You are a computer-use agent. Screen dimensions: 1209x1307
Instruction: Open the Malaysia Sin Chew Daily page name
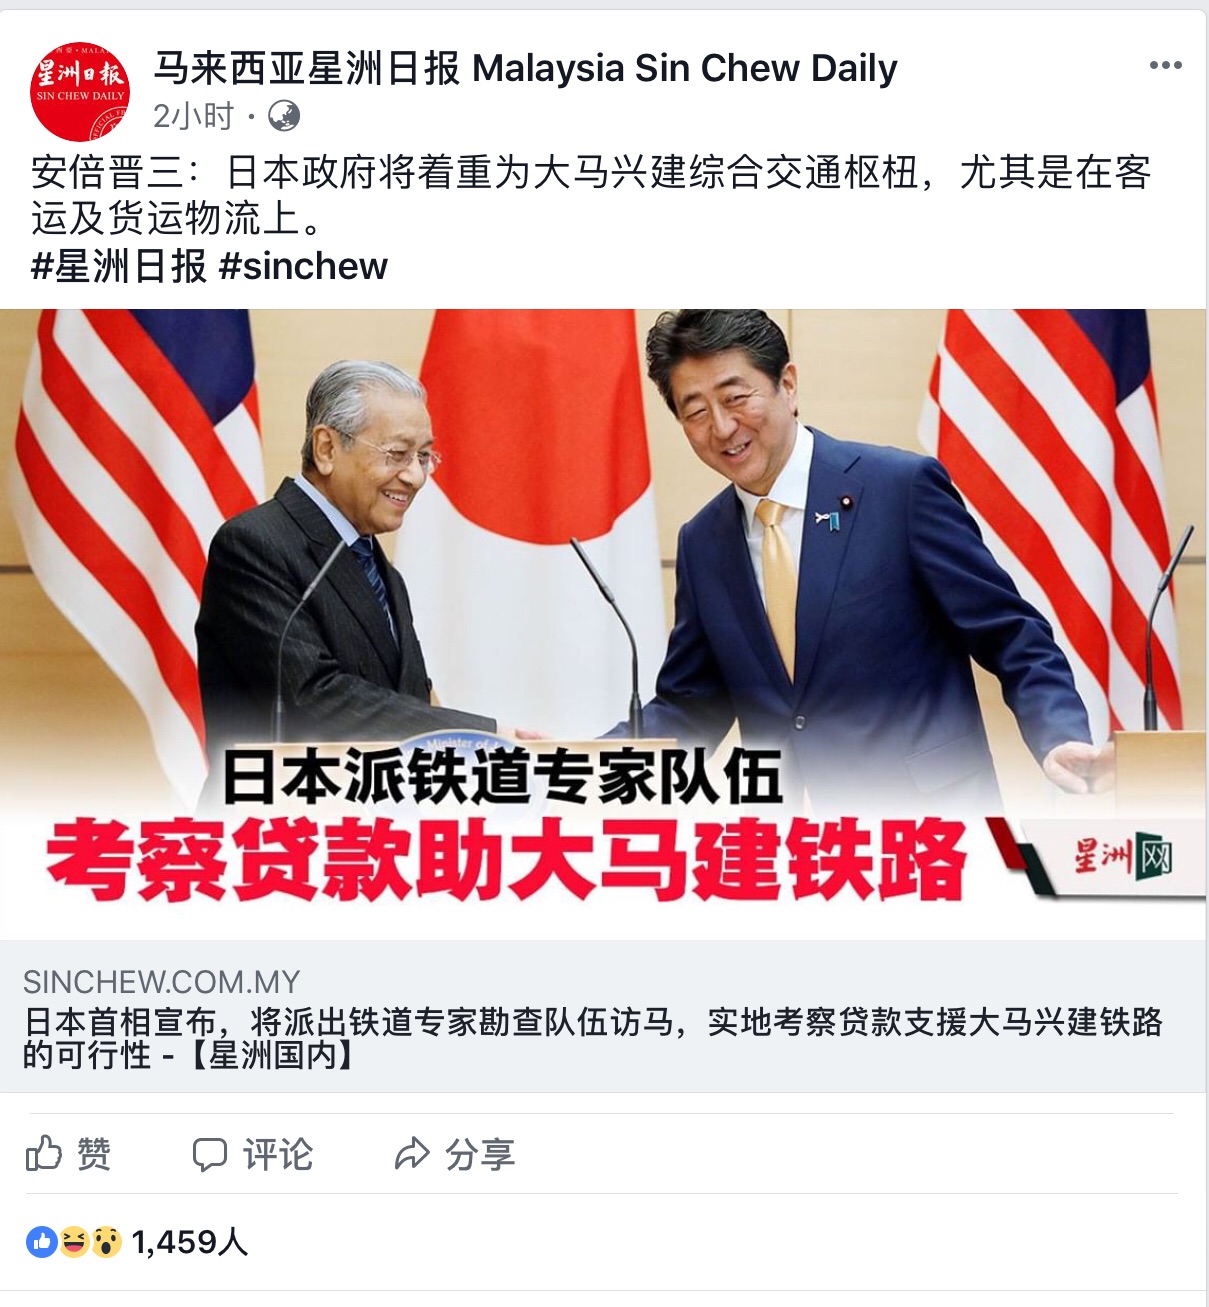[x=525, y=68]
